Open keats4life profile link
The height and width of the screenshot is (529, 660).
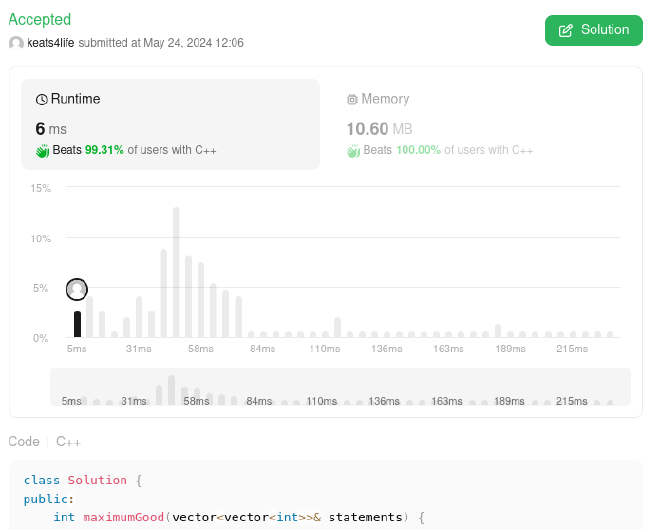(51, 43)
